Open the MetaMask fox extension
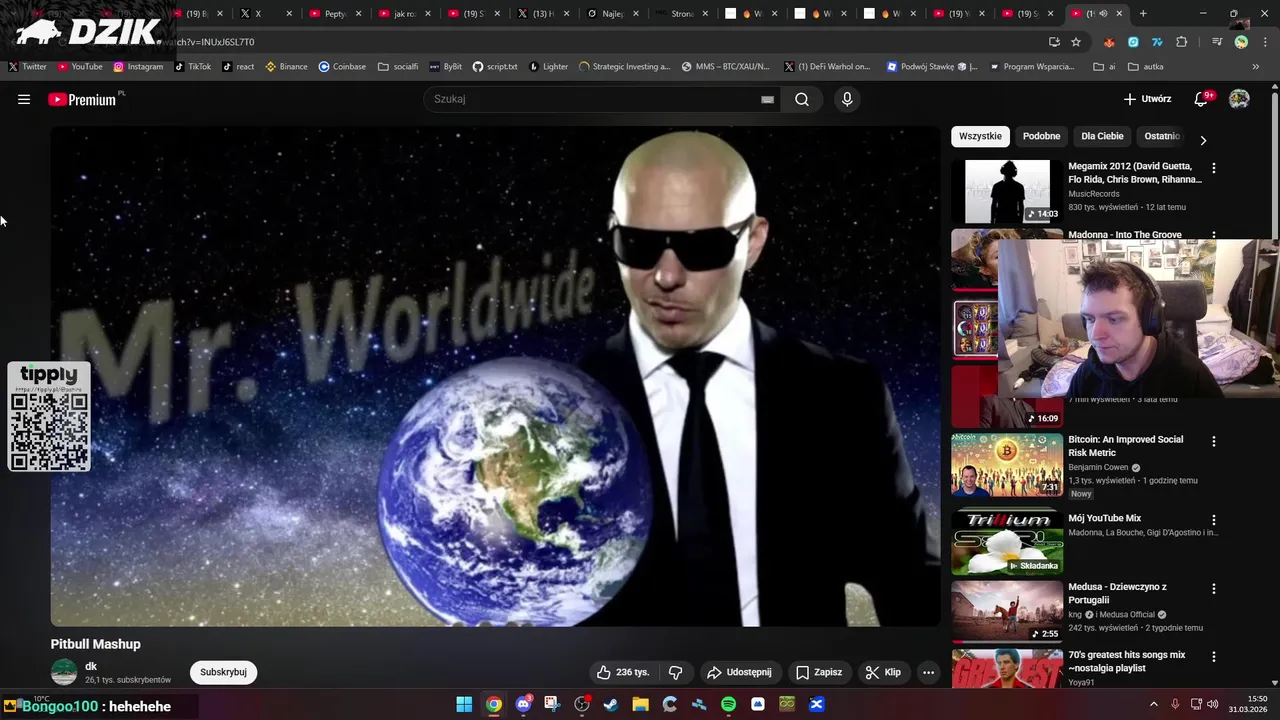This screenshot has height=720, width=1280. 1109,42
